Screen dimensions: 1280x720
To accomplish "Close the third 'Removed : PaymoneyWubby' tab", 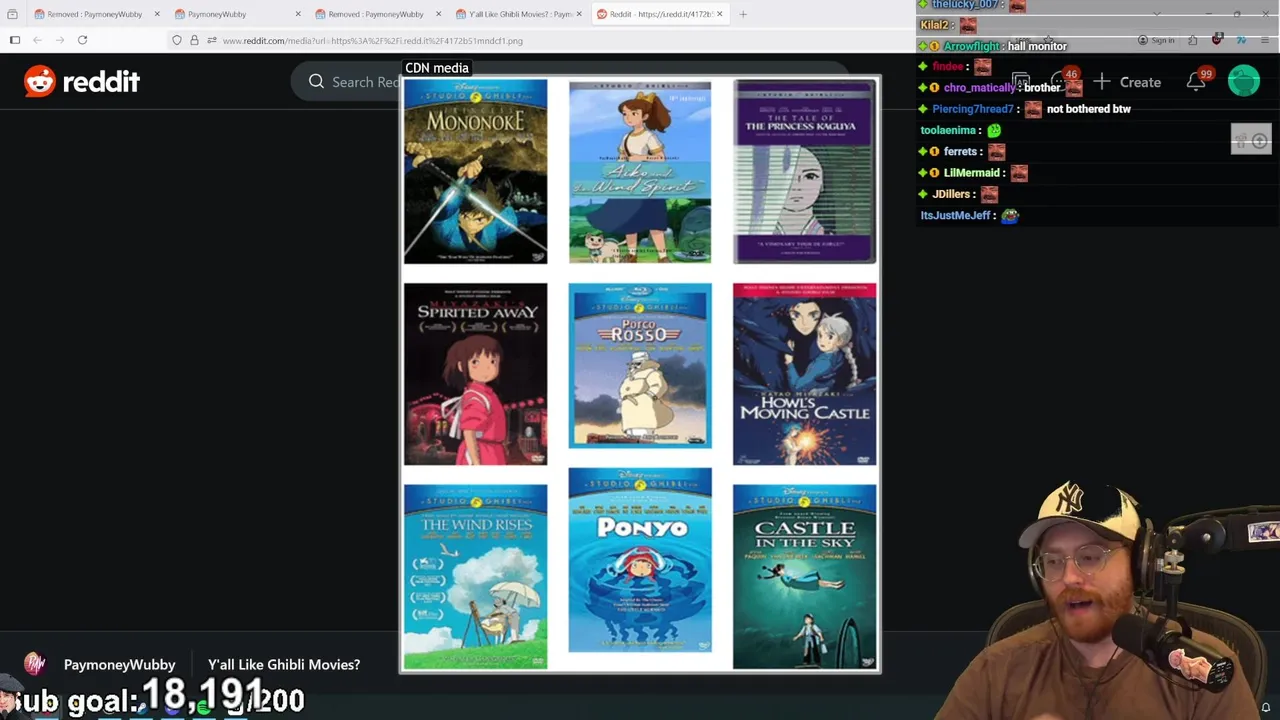I will (x=438, y=14).
